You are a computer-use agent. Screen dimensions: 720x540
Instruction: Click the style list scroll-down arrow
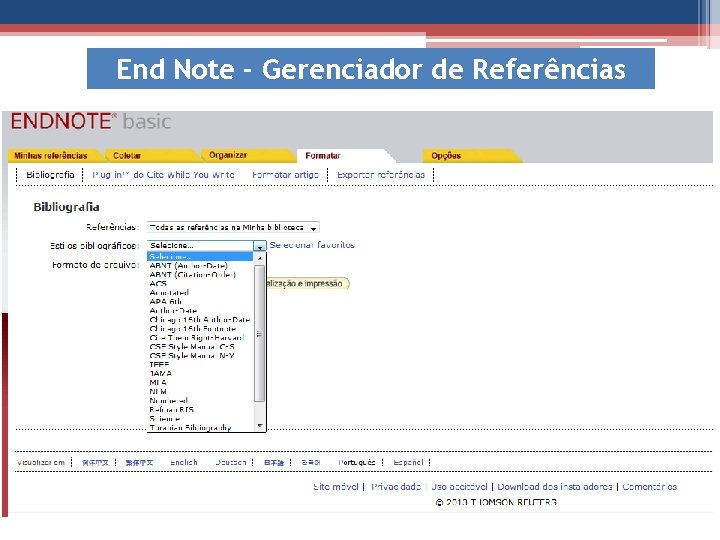click(x=260, y=426)
